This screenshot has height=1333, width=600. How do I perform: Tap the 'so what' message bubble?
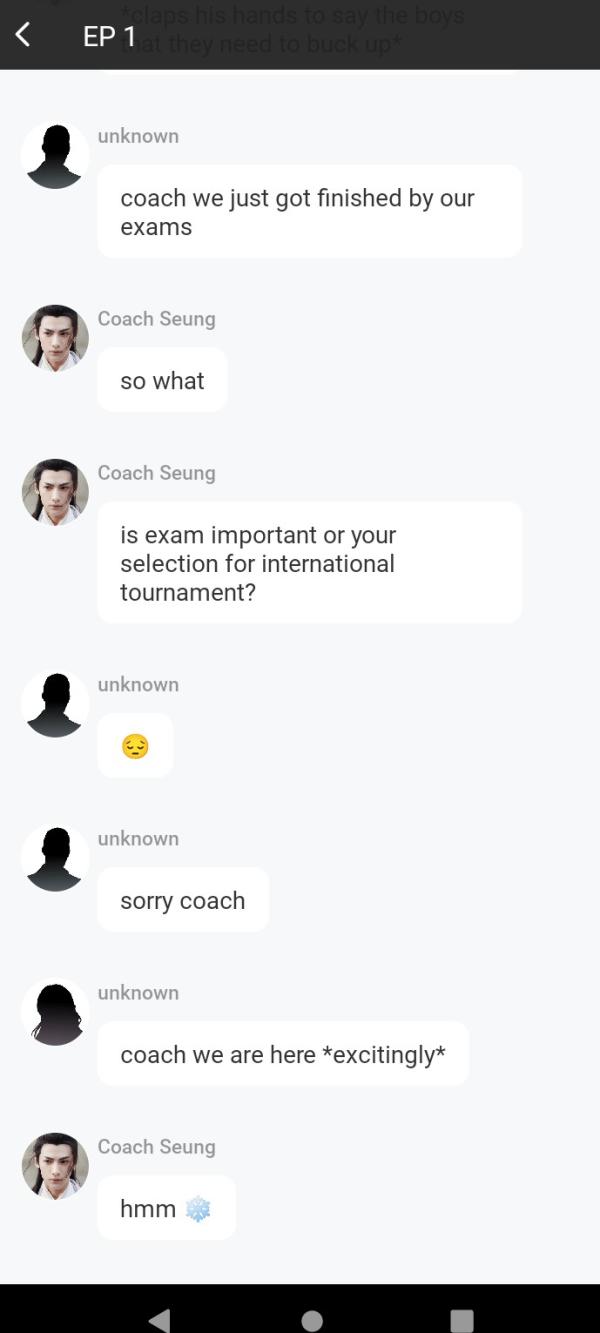[x=162, y=380]
